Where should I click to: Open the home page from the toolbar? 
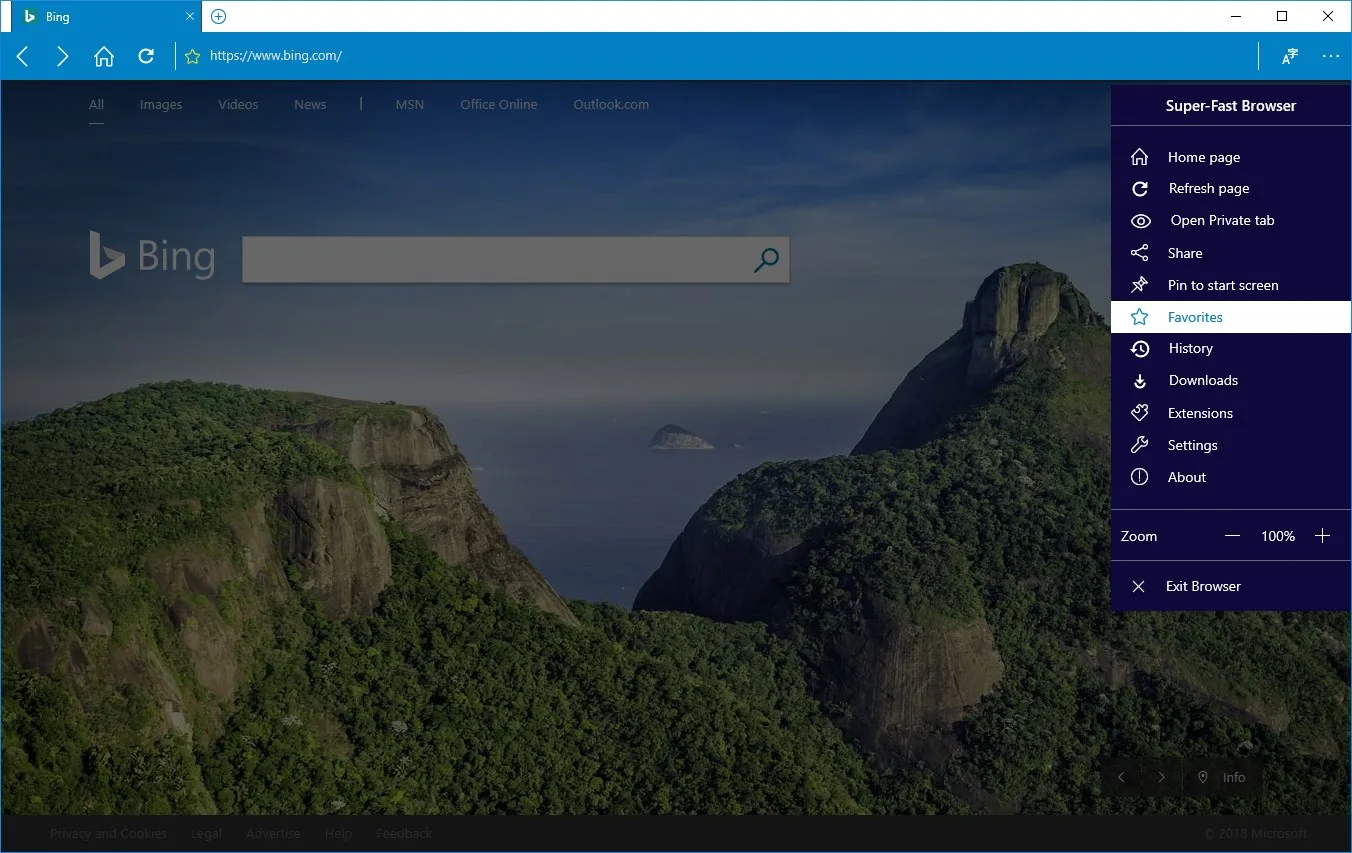click(104, 56)
